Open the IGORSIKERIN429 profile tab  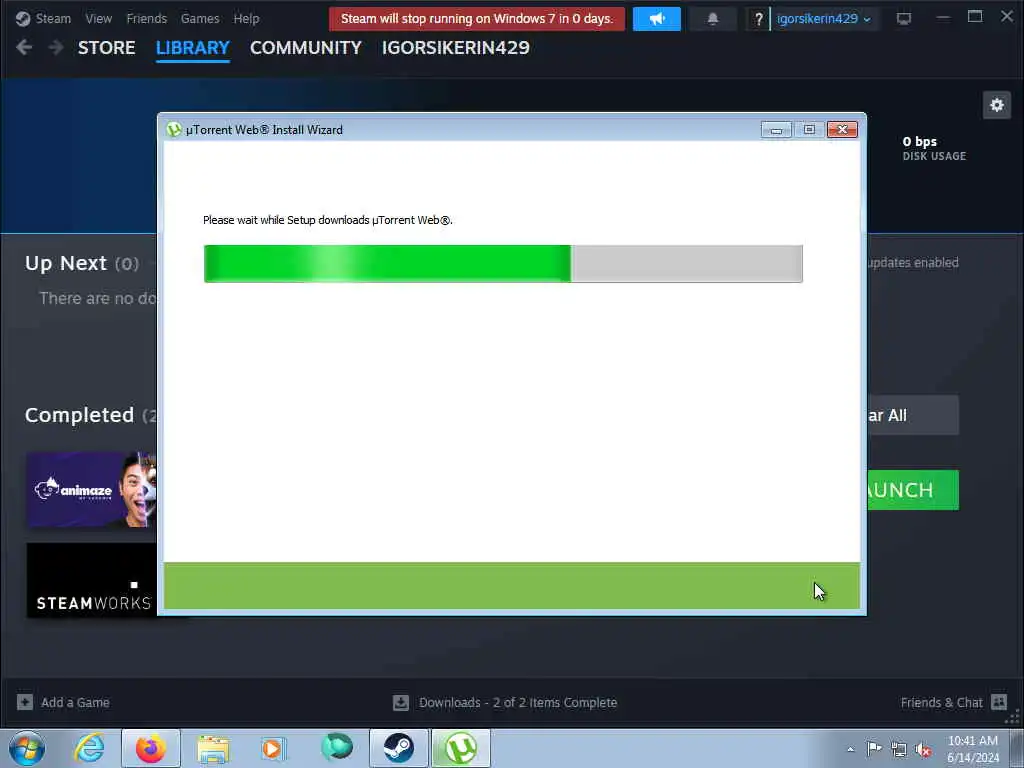[456, 48]
